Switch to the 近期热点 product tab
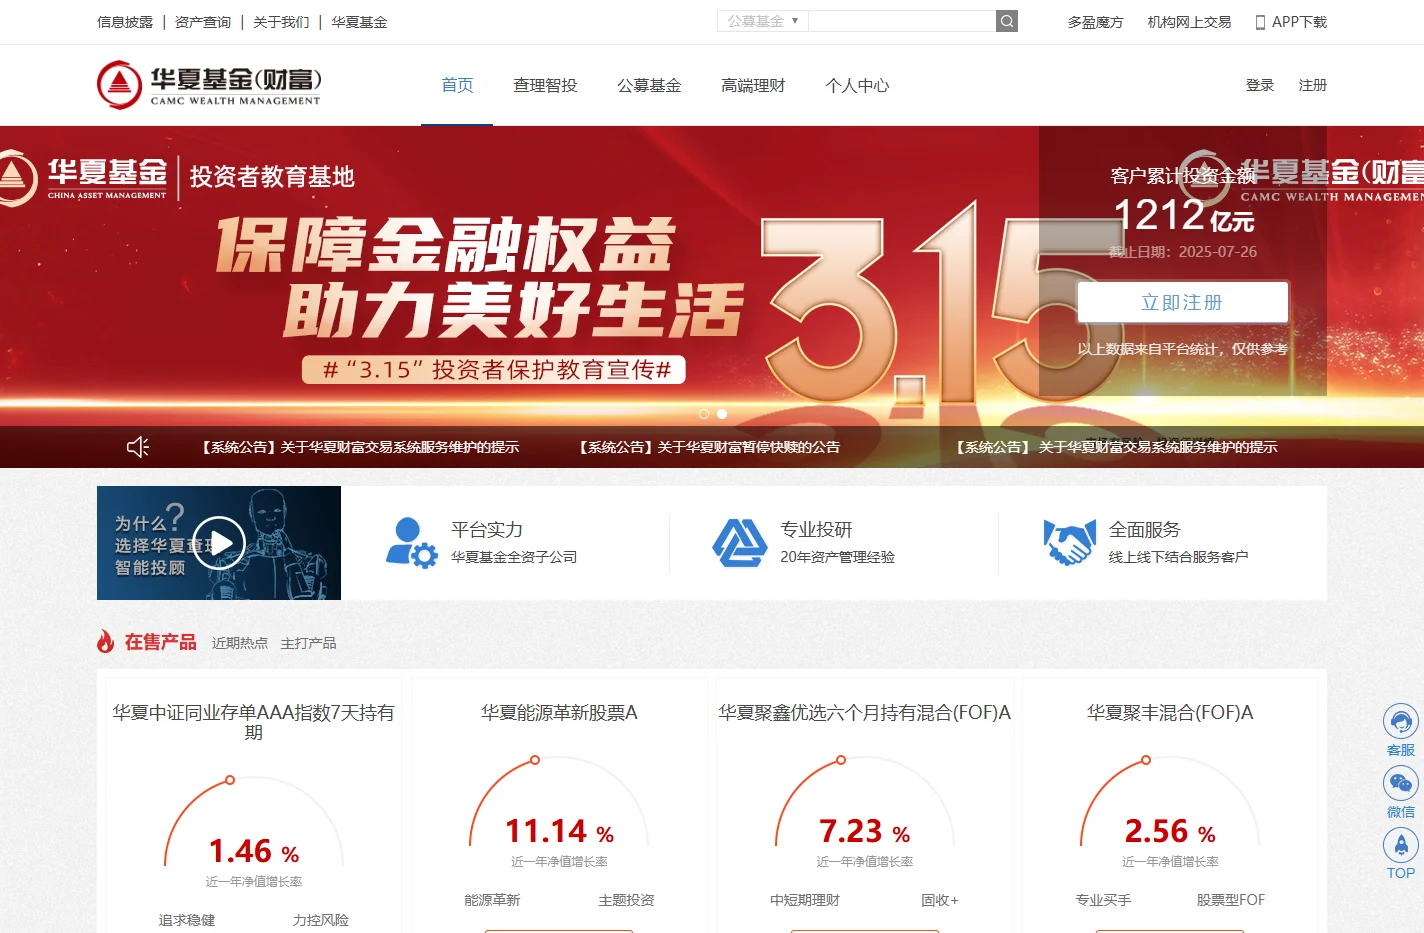1424x933 pixels. pos(240,643)
